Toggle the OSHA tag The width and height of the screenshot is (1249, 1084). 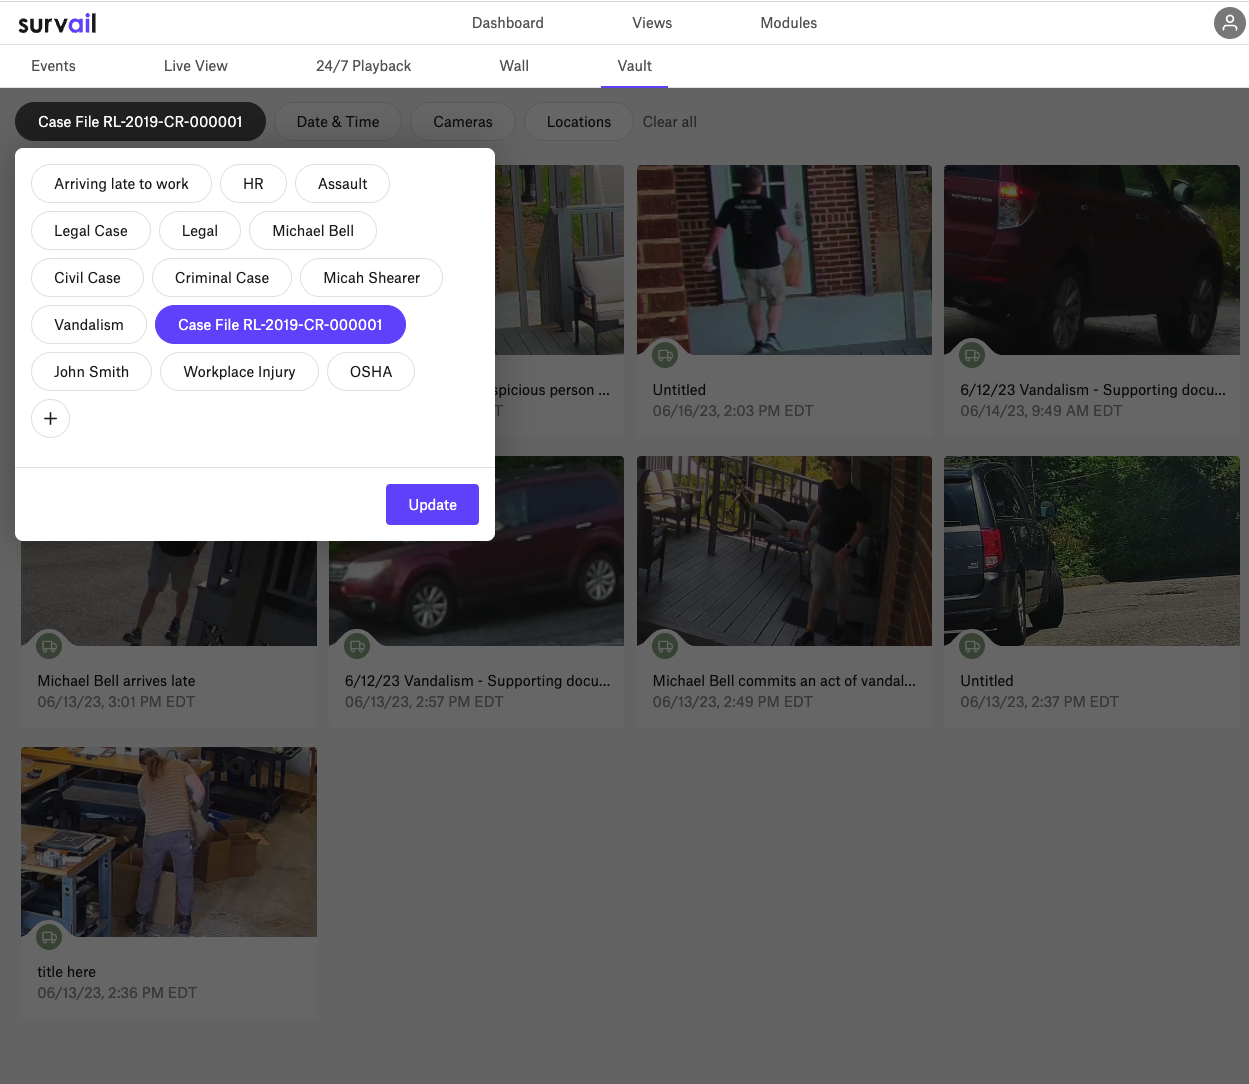click(x=371, y=372)
